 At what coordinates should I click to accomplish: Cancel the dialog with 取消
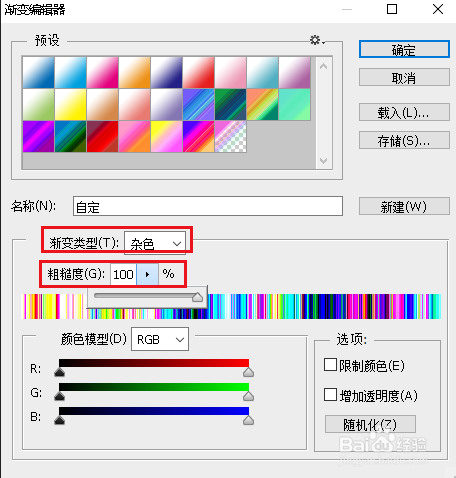point(404,78)
